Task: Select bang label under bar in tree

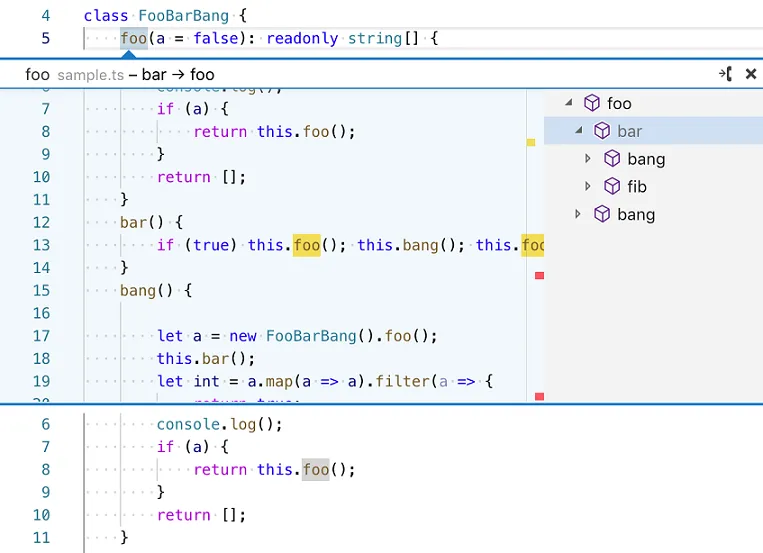Action: pos(646,159)
